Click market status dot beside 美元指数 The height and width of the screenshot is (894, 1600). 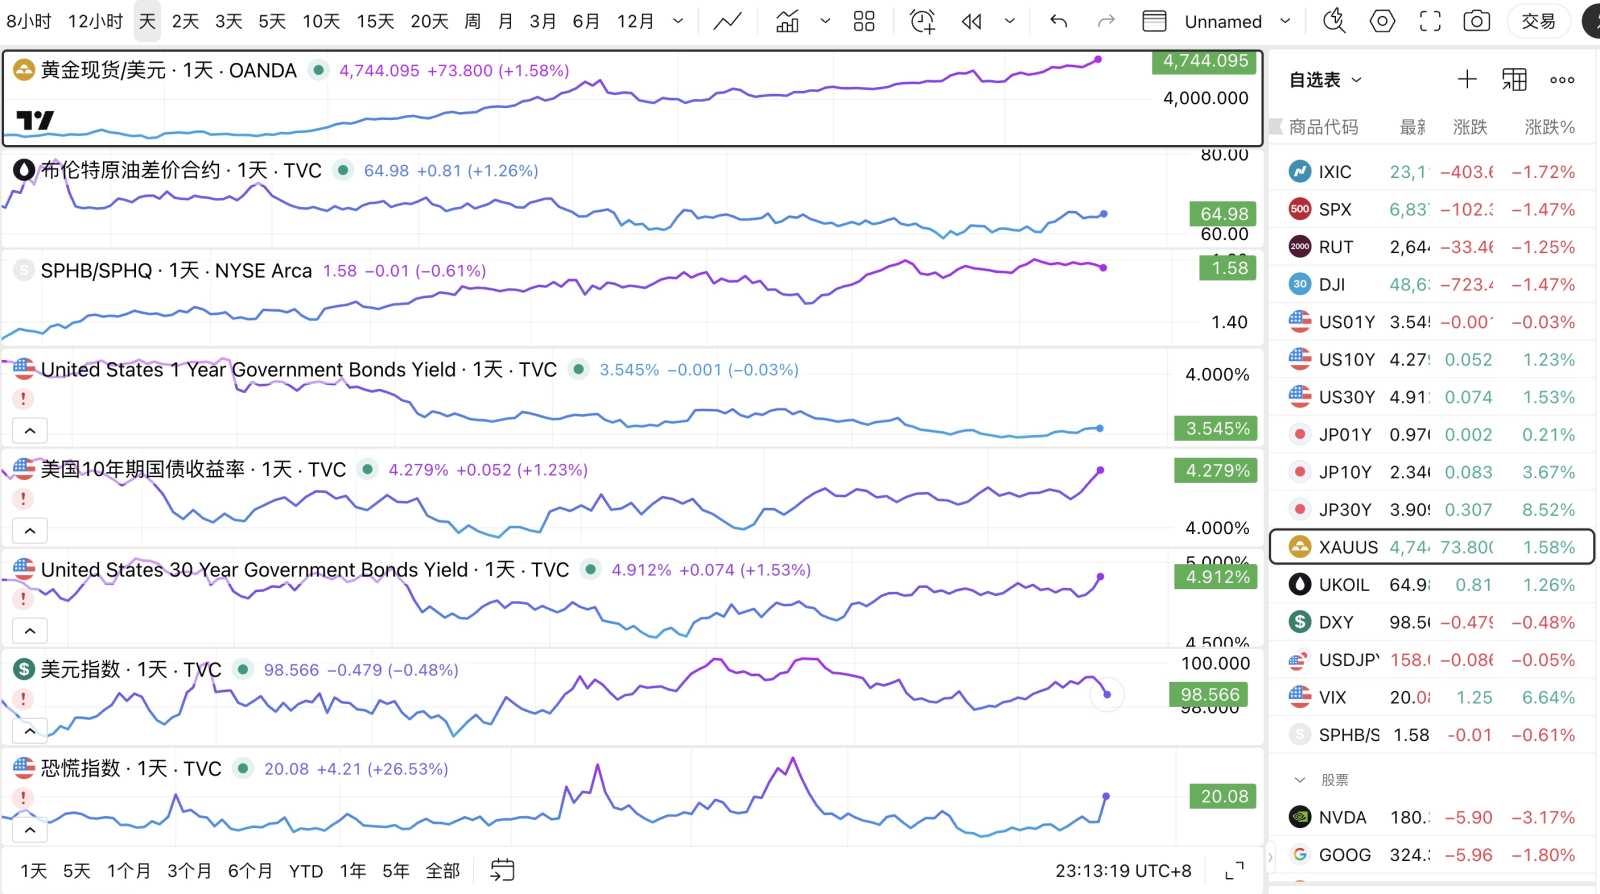pyautogui.click(x=243, y=669)
